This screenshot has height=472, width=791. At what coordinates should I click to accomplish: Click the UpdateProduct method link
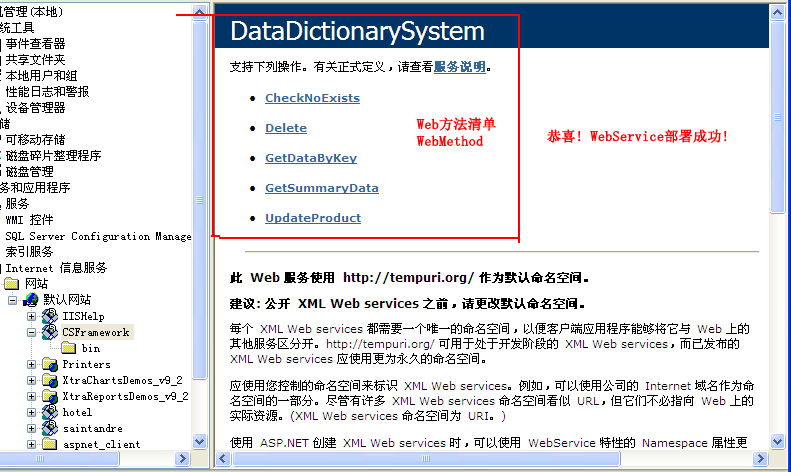[x=312, y=218]
